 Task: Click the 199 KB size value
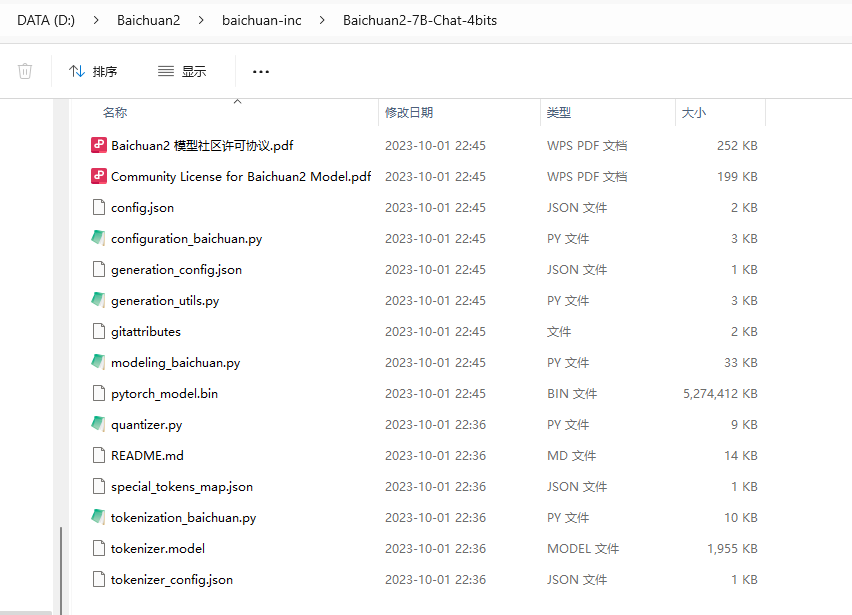pyautogui.click(x=737, y=177)
